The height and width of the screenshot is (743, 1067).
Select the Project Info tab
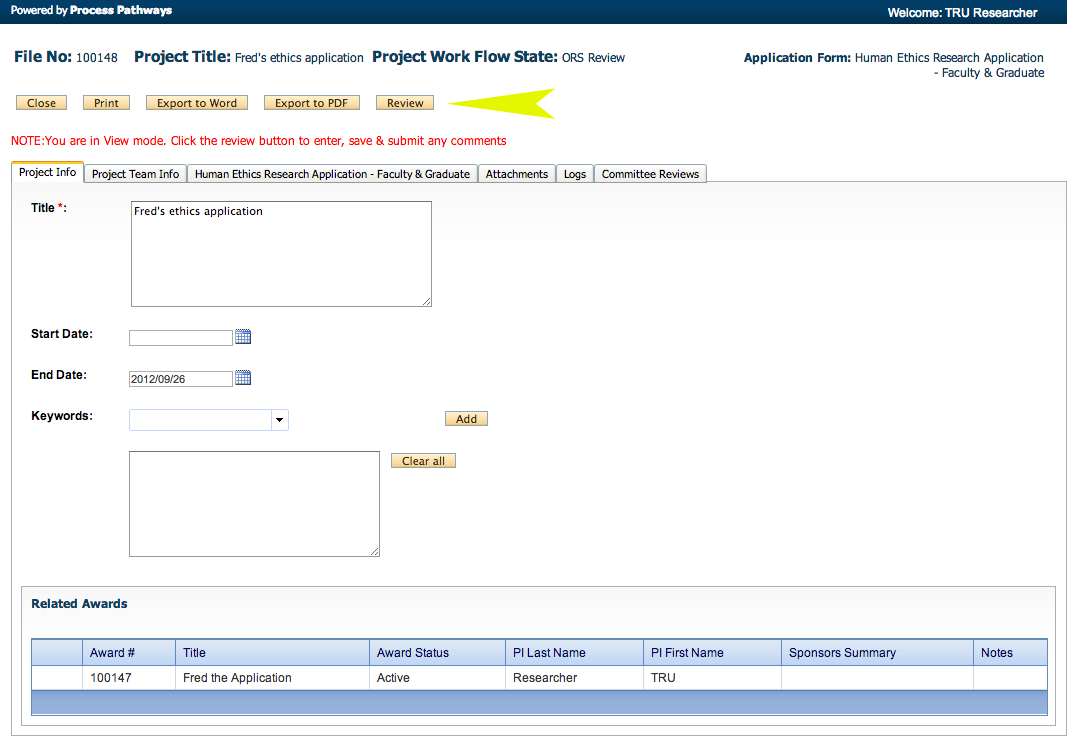point(47,172)
